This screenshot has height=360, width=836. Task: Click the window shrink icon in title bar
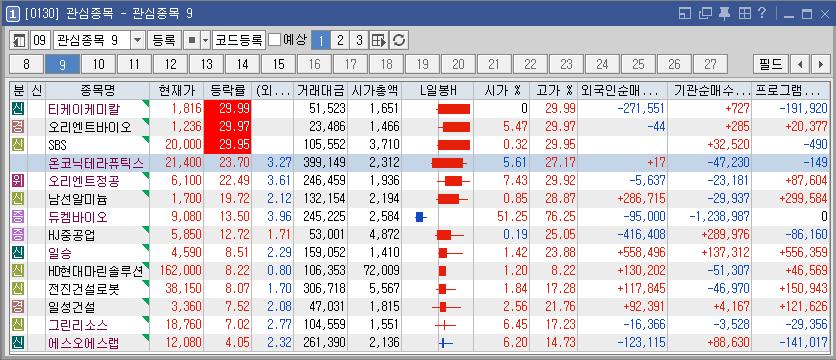685,13
